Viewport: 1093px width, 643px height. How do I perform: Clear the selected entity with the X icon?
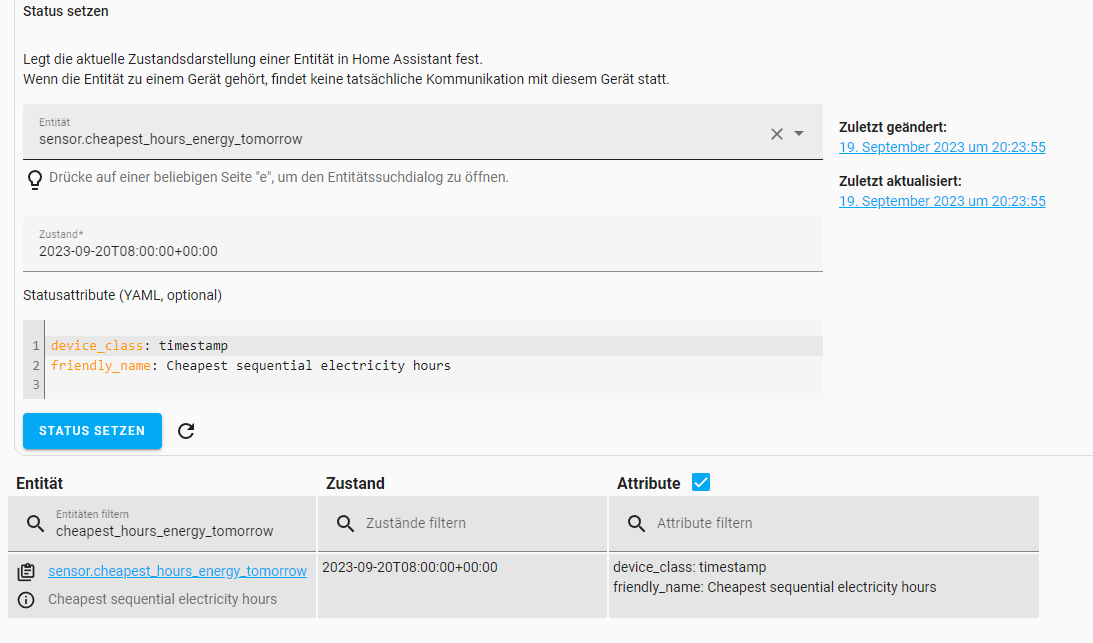tap(777, 134)
